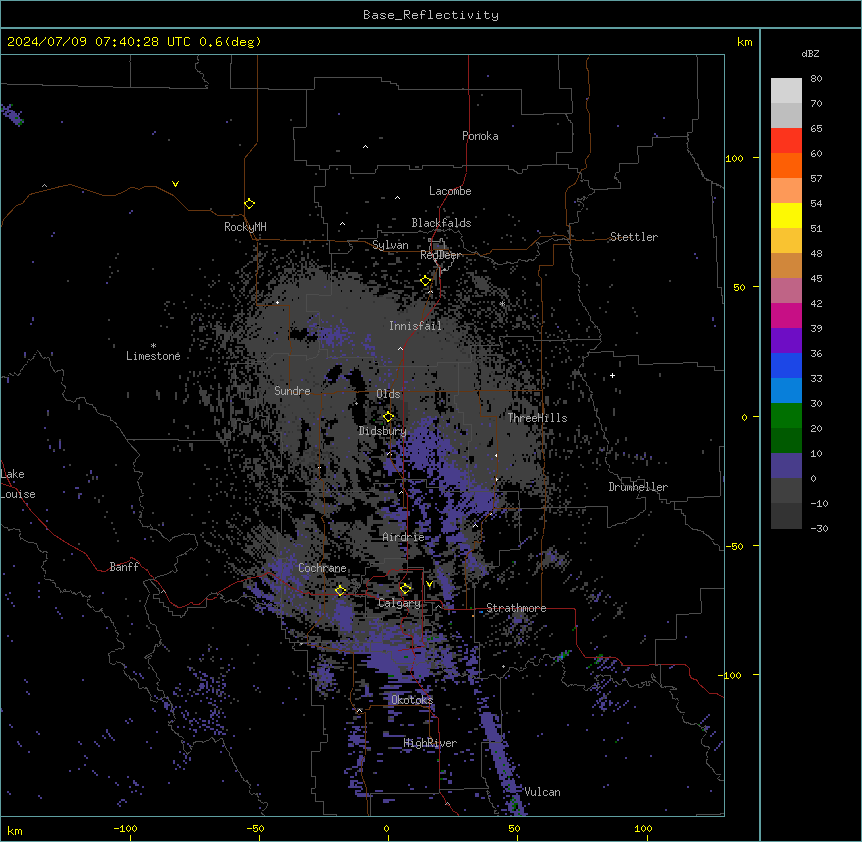This screenshot has height=842, width=862.
Task: Click the -30 value on the dBZ legend
Action: [x=819, y=528]
